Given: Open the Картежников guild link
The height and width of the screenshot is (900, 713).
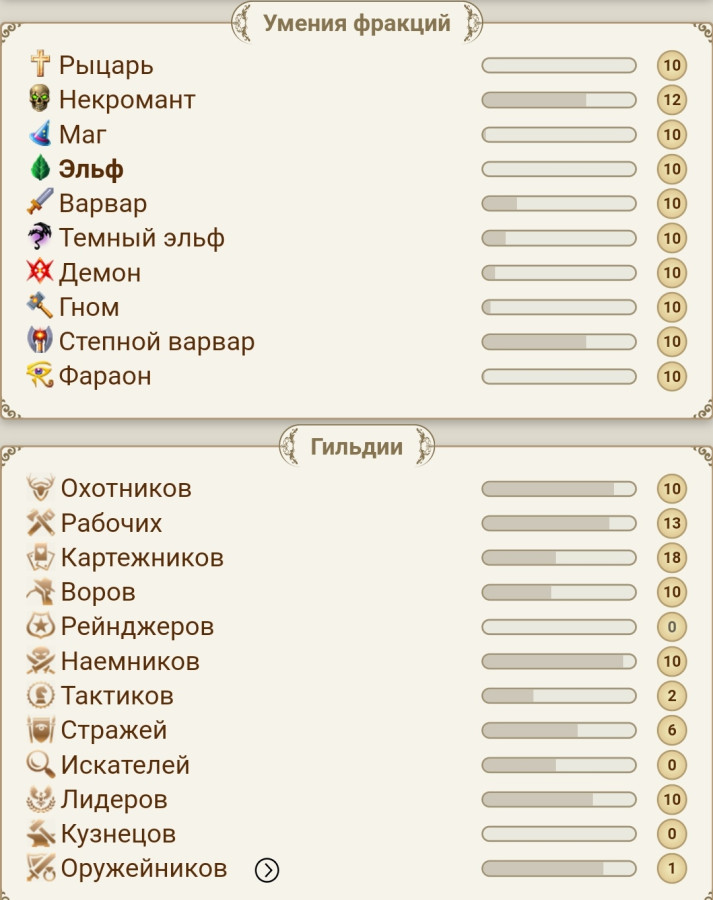Looking at the screenshot, I should point(142,558).
